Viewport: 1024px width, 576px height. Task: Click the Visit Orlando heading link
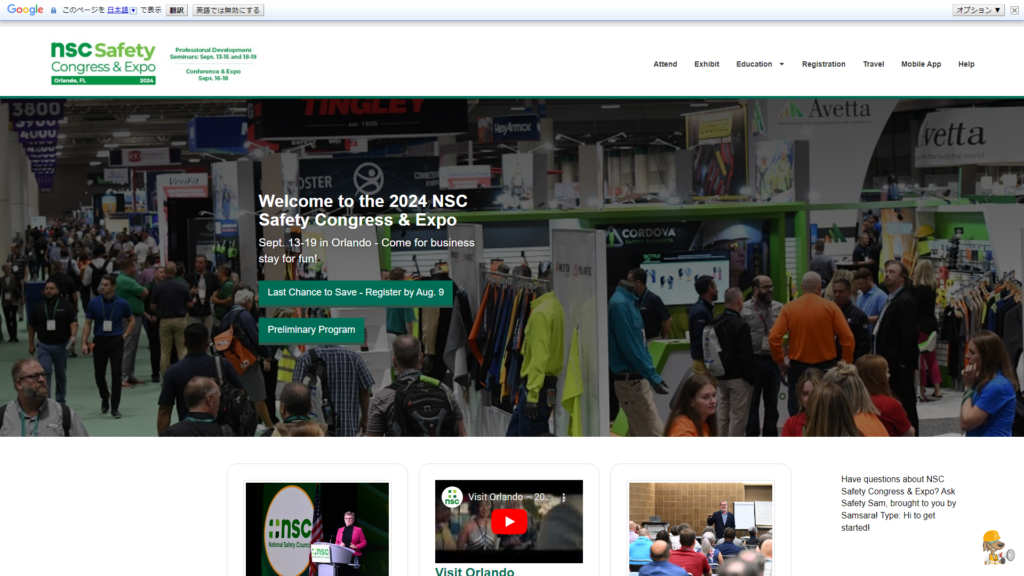pyautogui.click(x=475, y=571)
